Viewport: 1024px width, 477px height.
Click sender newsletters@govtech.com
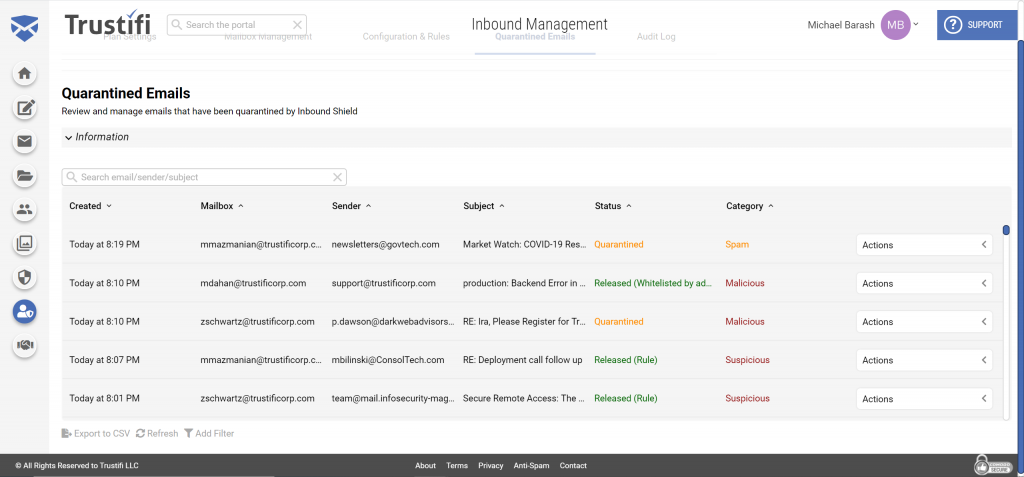[x=385, y=244]
